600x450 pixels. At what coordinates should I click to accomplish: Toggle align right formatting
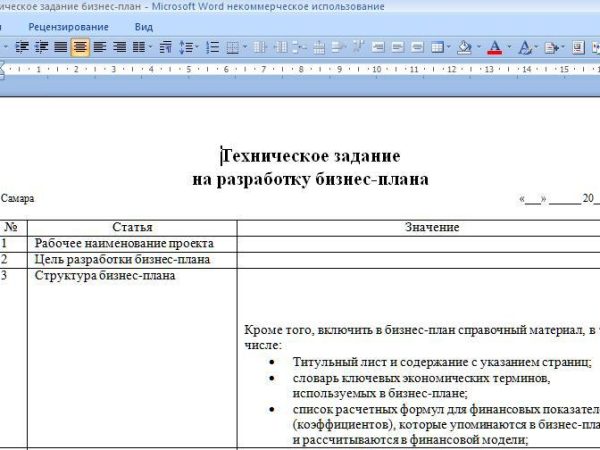(118, 47)
